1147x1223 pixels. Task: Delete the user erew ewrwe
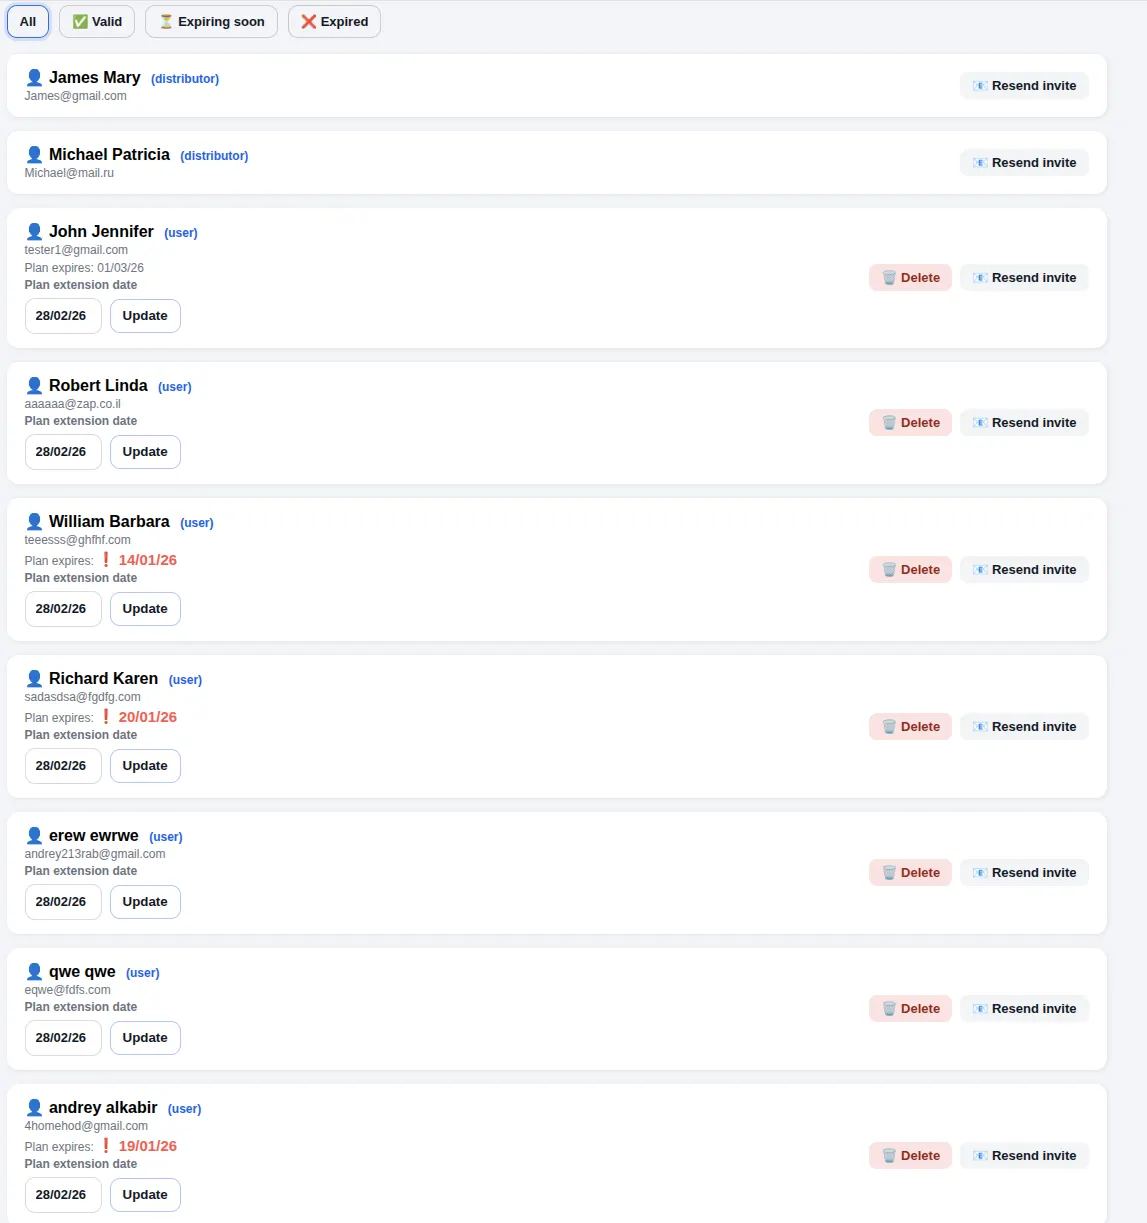pyautogui.click(x=910, y=872)
